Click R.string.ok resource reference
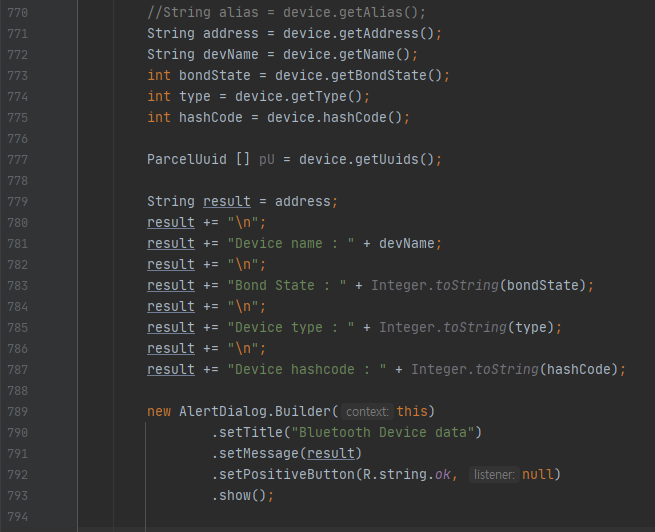 click(x=407, y=474)
